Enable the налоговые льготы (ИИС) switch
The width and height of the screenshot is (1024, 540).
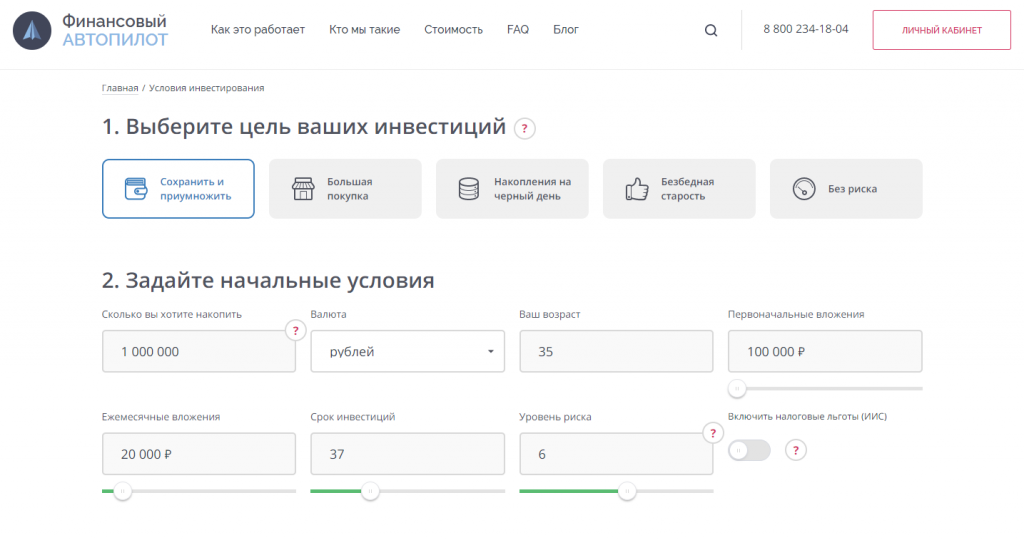pyautogui.click(x=749, y=450)
